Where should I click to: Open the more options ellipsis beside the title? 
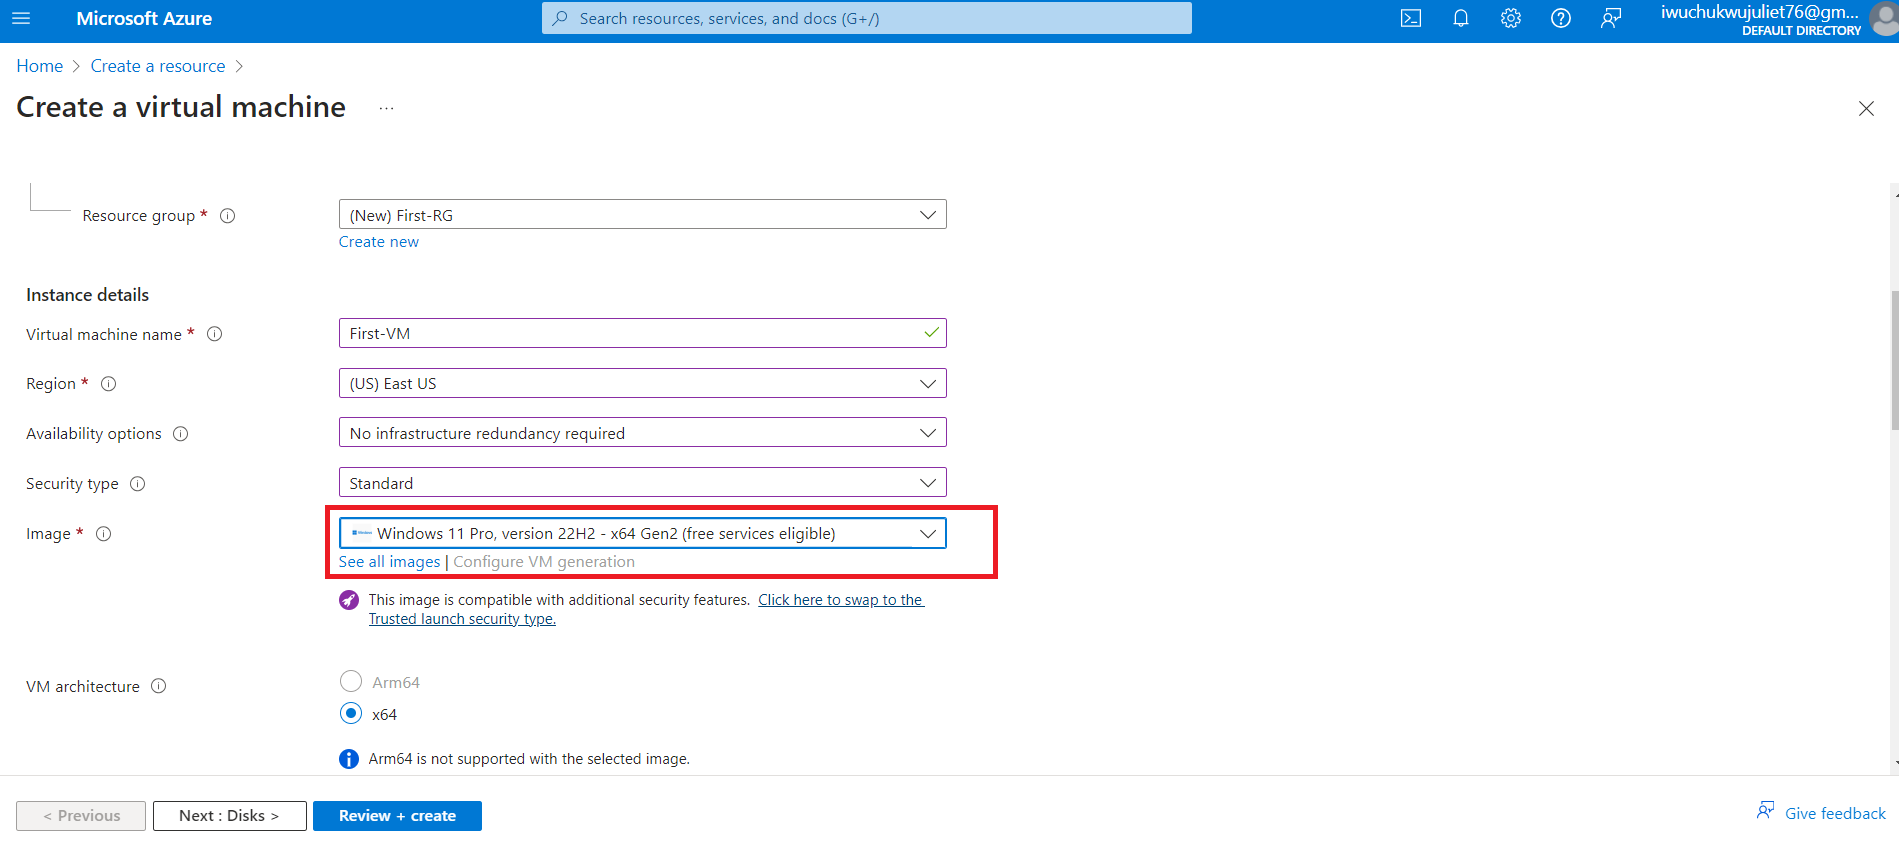tap(387, 108)
